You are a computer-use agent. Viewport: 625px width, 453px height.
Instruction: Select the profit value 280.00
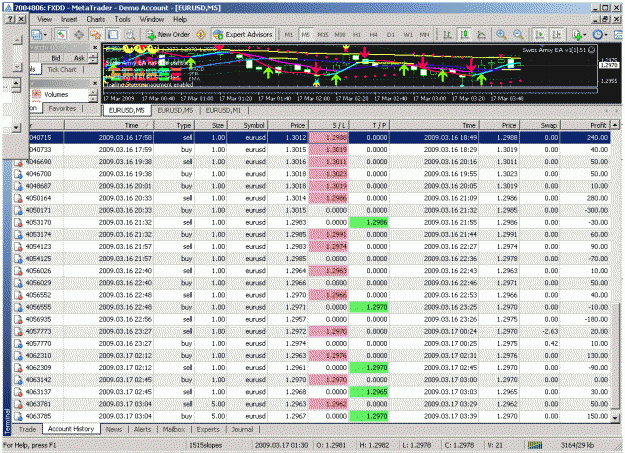pos(597,198)
